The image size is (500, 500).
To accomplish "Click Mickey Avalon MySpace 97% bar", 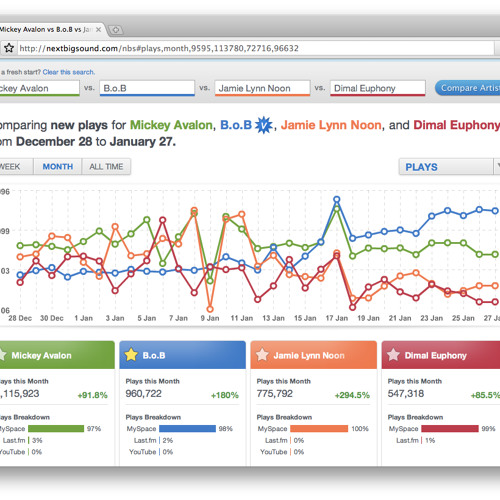I will tap(56, 429).
